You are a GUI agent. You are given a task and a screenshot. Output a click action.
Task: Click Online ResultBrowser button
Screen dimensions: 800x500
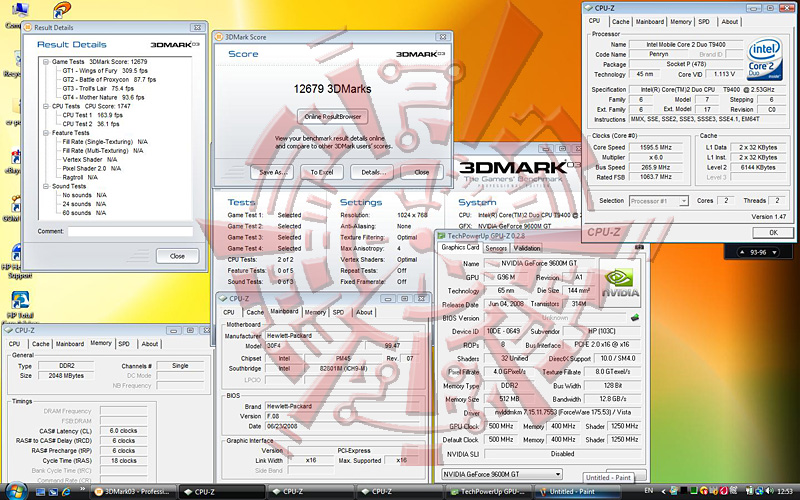pyautogui.click(x=333, y=116)
